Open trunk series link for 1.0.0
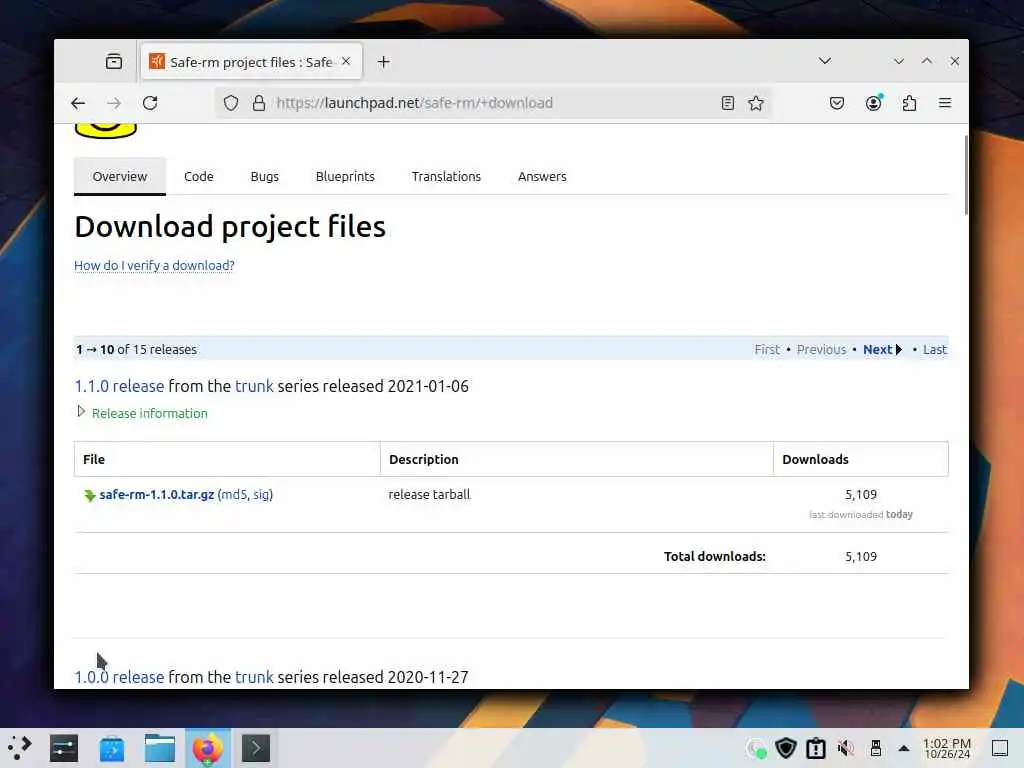The image size is (1024, 768). coord(254,677)
